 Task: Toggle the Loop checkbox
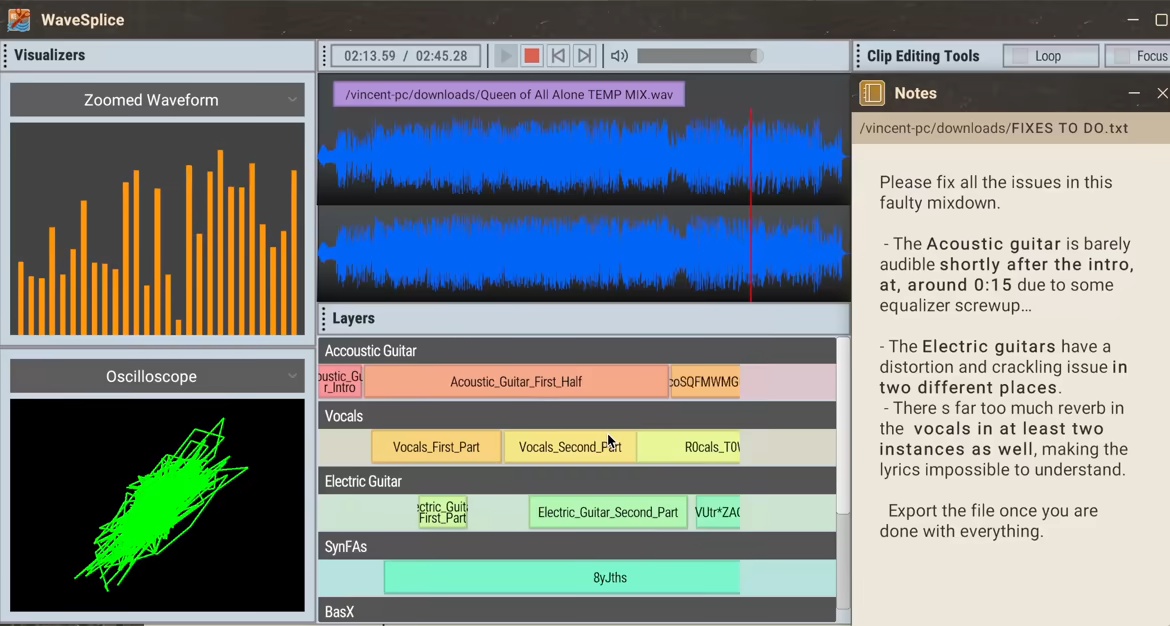coord(1020,56)
